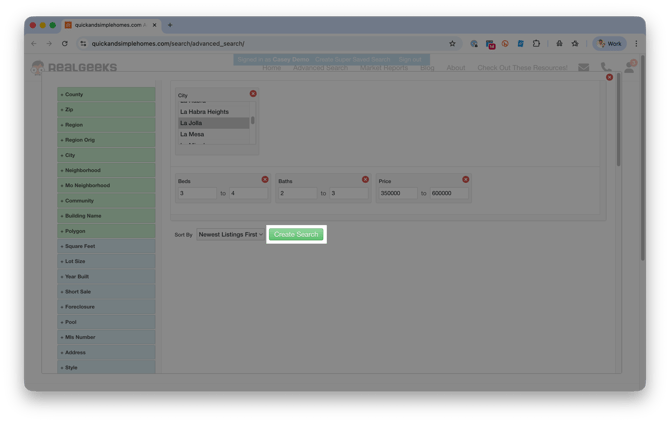The image size is (670, 423).
Task: Click the city list scrollbar
Action: [x=253, y=121]
